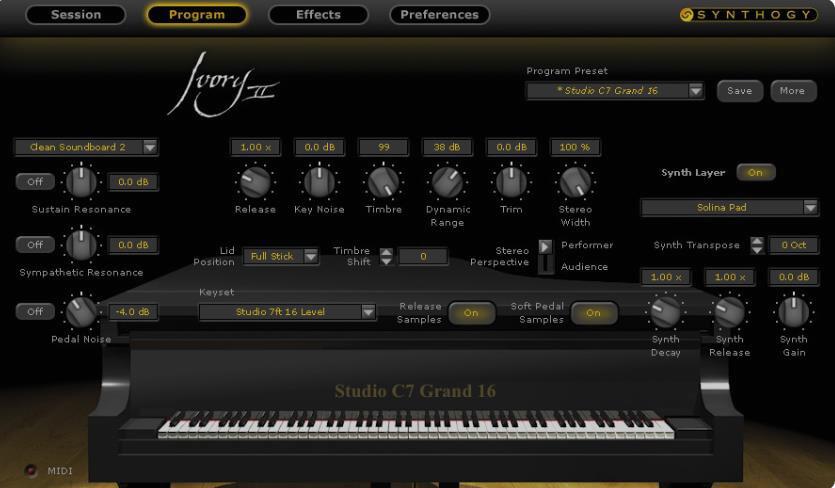Click the Trim 0.0 dB value field
The width and height of the screenshot is (835, 488).
pos(511,147)
